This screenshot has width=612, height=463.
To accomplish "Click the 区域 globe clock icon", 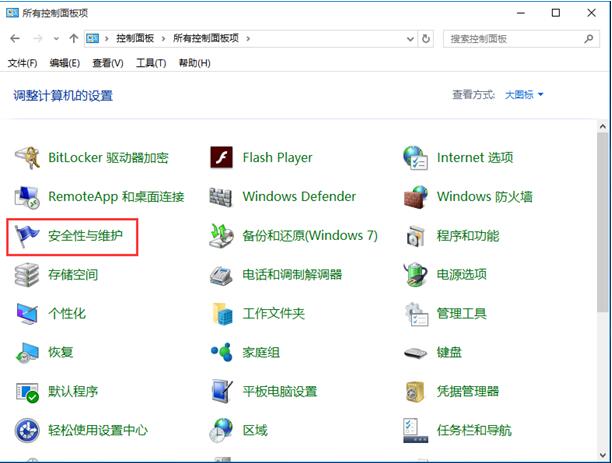I will coord(221,430).
